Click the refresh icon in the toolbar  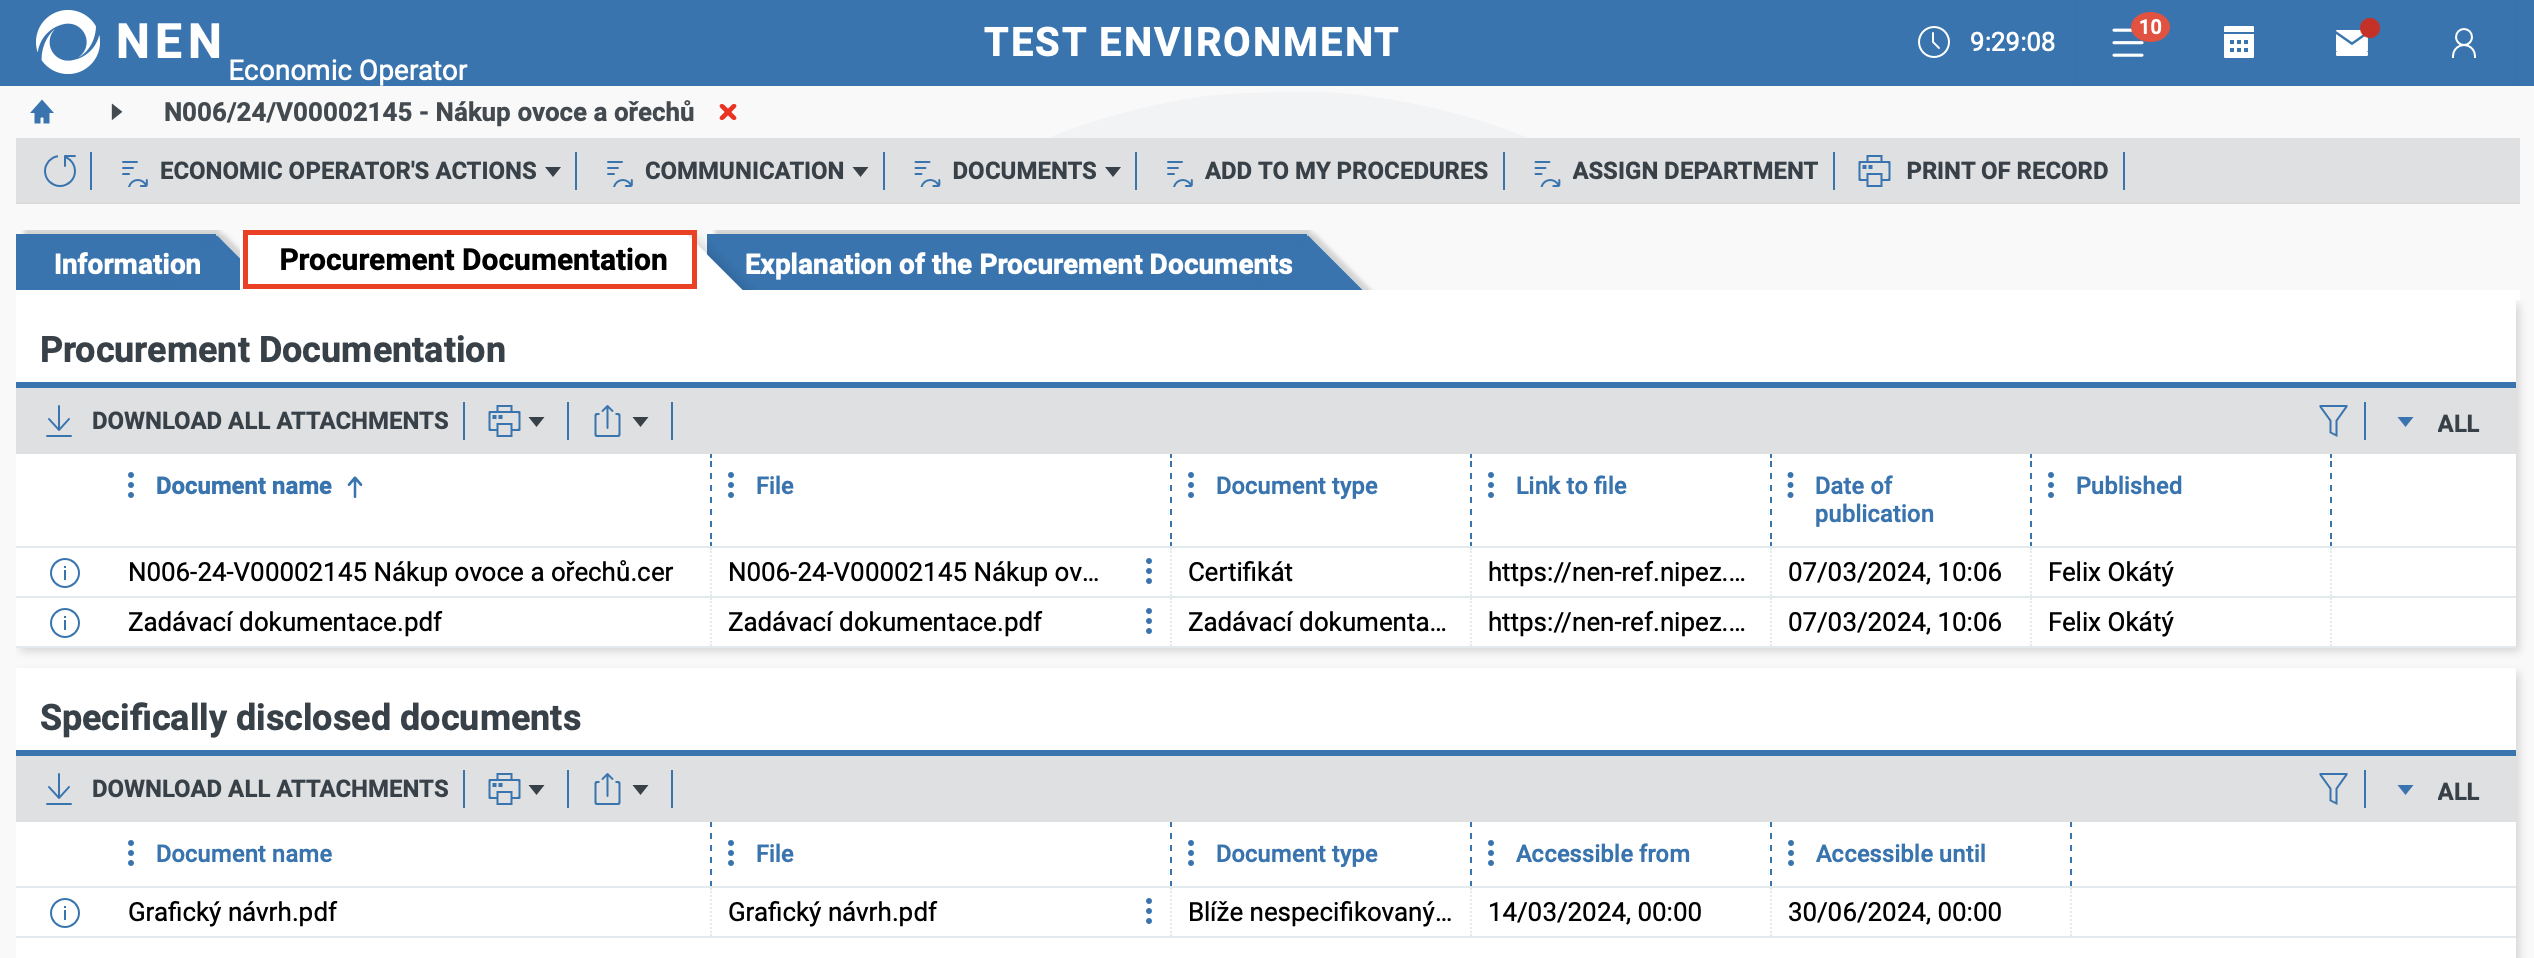tap(60, 171)
